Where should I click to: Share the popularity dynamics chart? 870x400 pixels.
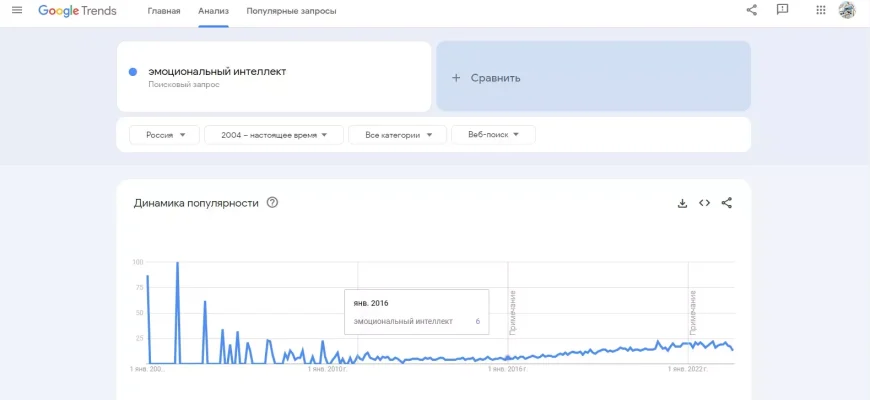coord(727,203)
